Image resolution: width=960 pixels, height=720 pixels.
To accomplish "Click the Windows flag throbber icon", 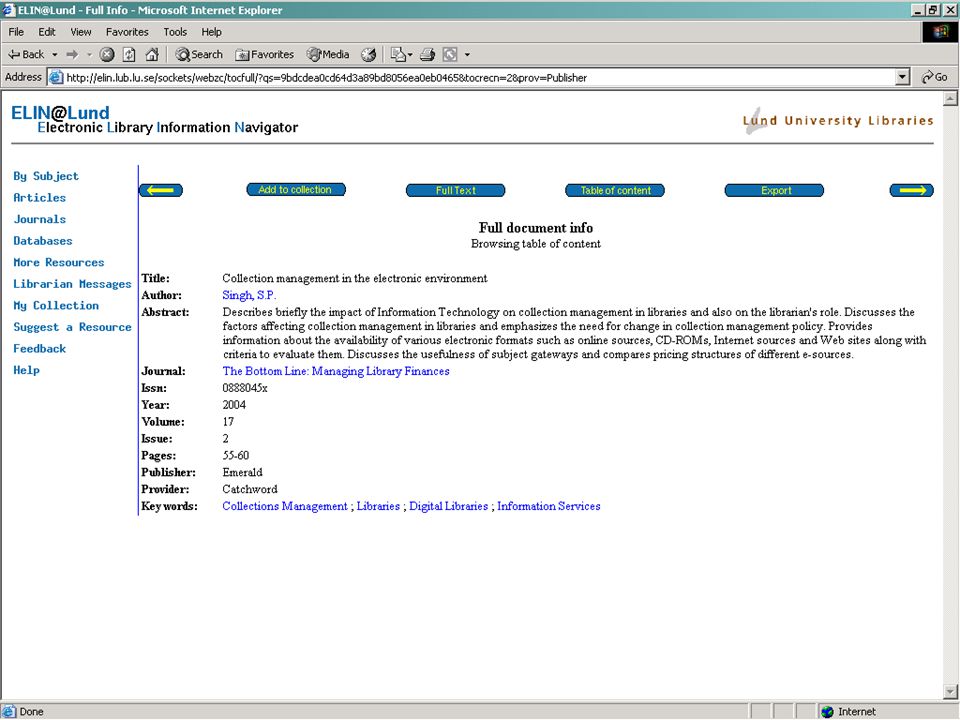I will (940, 32).
